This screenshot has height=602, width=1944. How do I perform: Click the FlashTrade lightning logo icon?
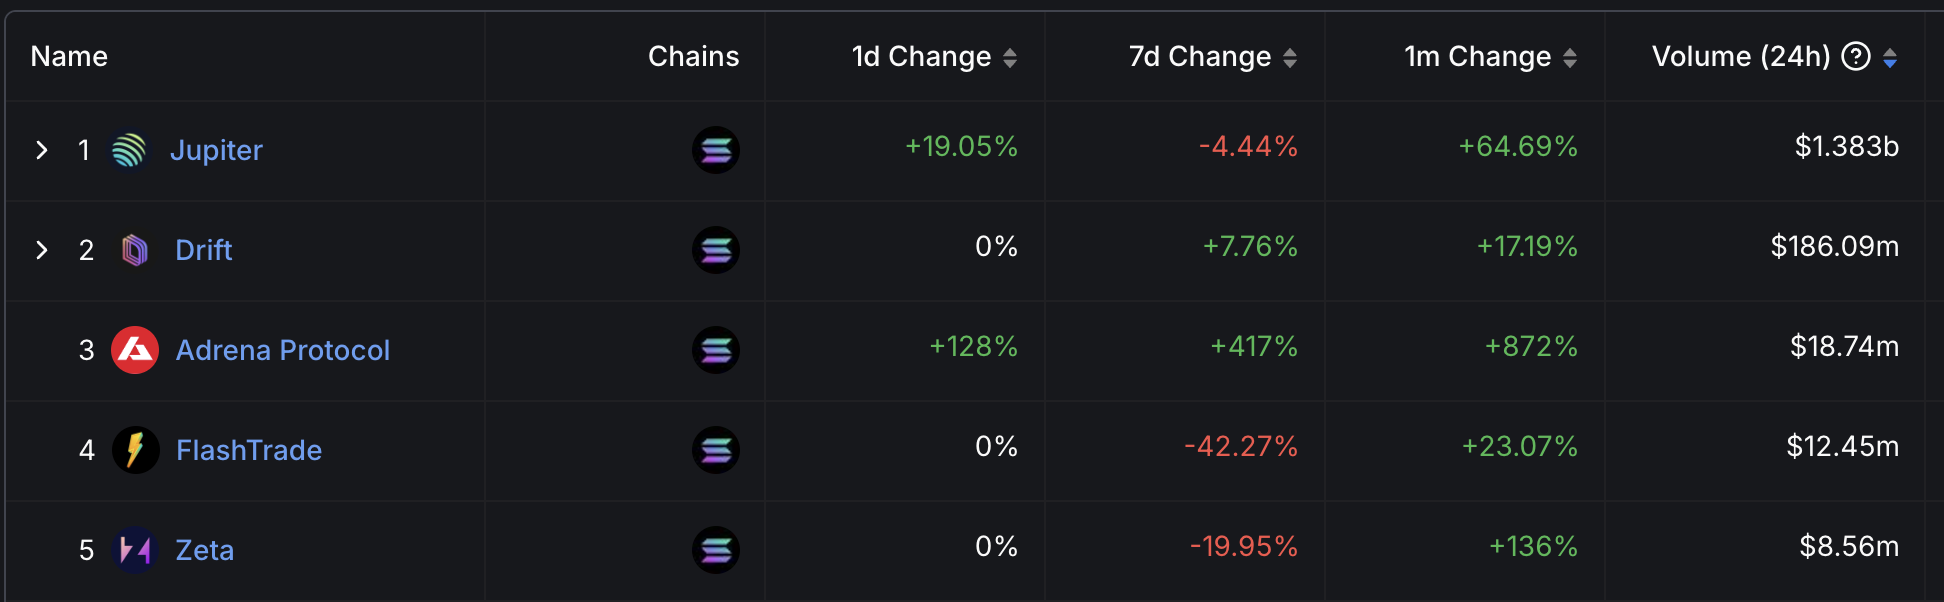(x=135, y=450)
